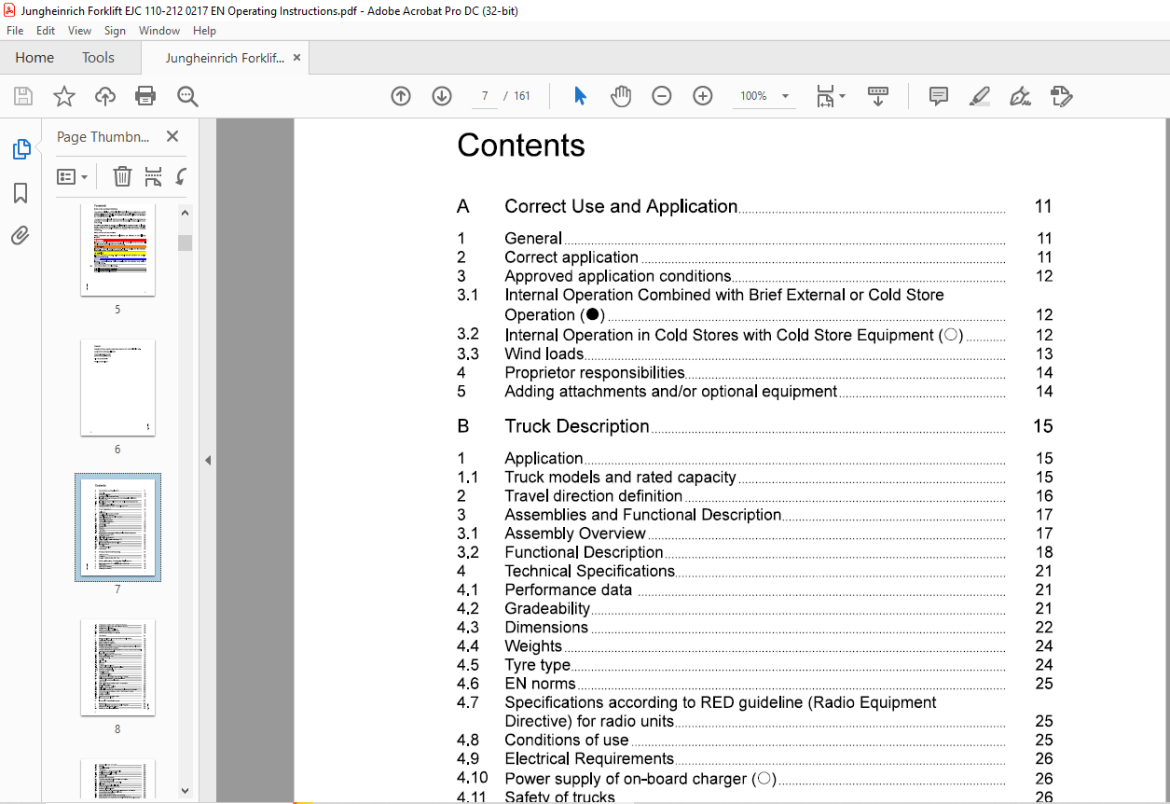Click the cloud upload share icon

(105, 96)
